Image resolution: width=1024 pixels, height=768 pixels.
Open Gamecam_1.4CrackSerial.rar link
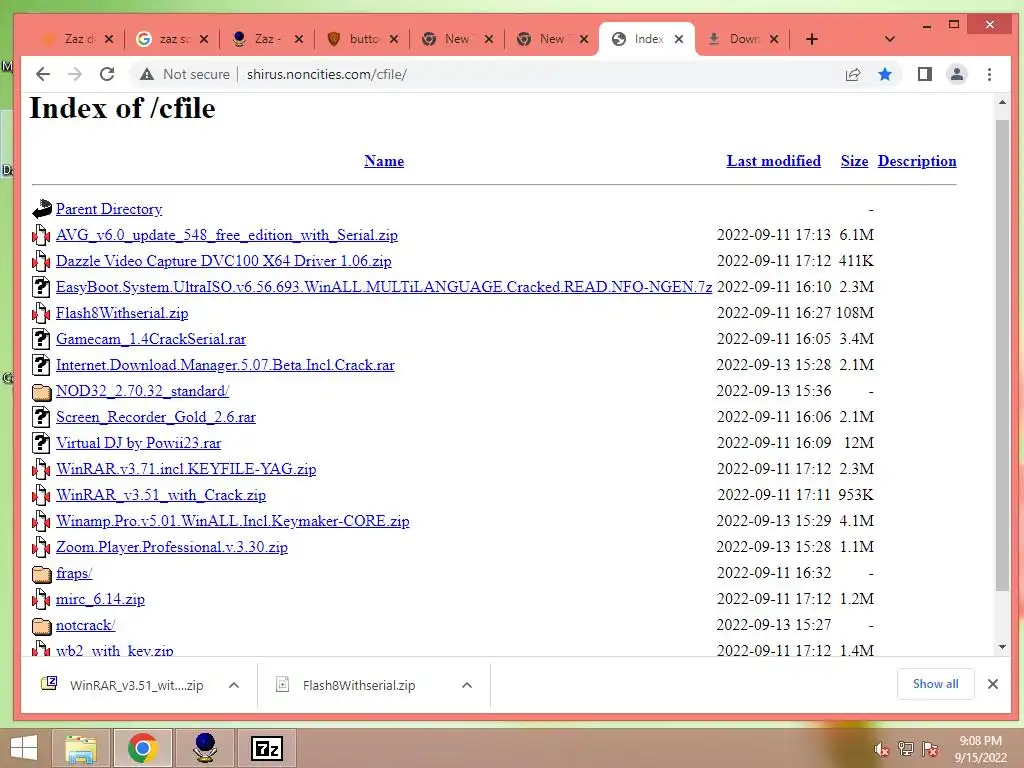pyautogui.click(x=151, y=339)
